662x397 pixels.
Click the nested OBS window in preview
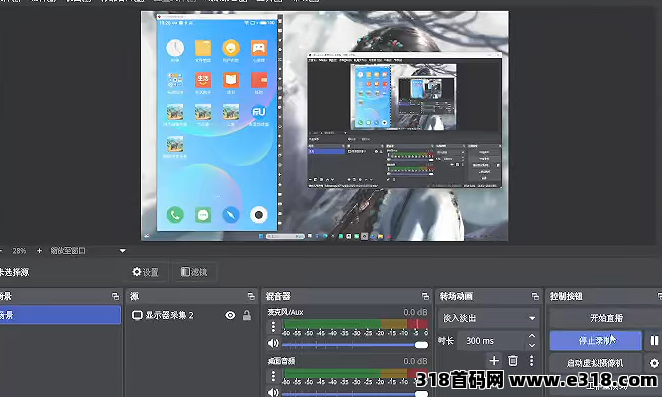405,120
